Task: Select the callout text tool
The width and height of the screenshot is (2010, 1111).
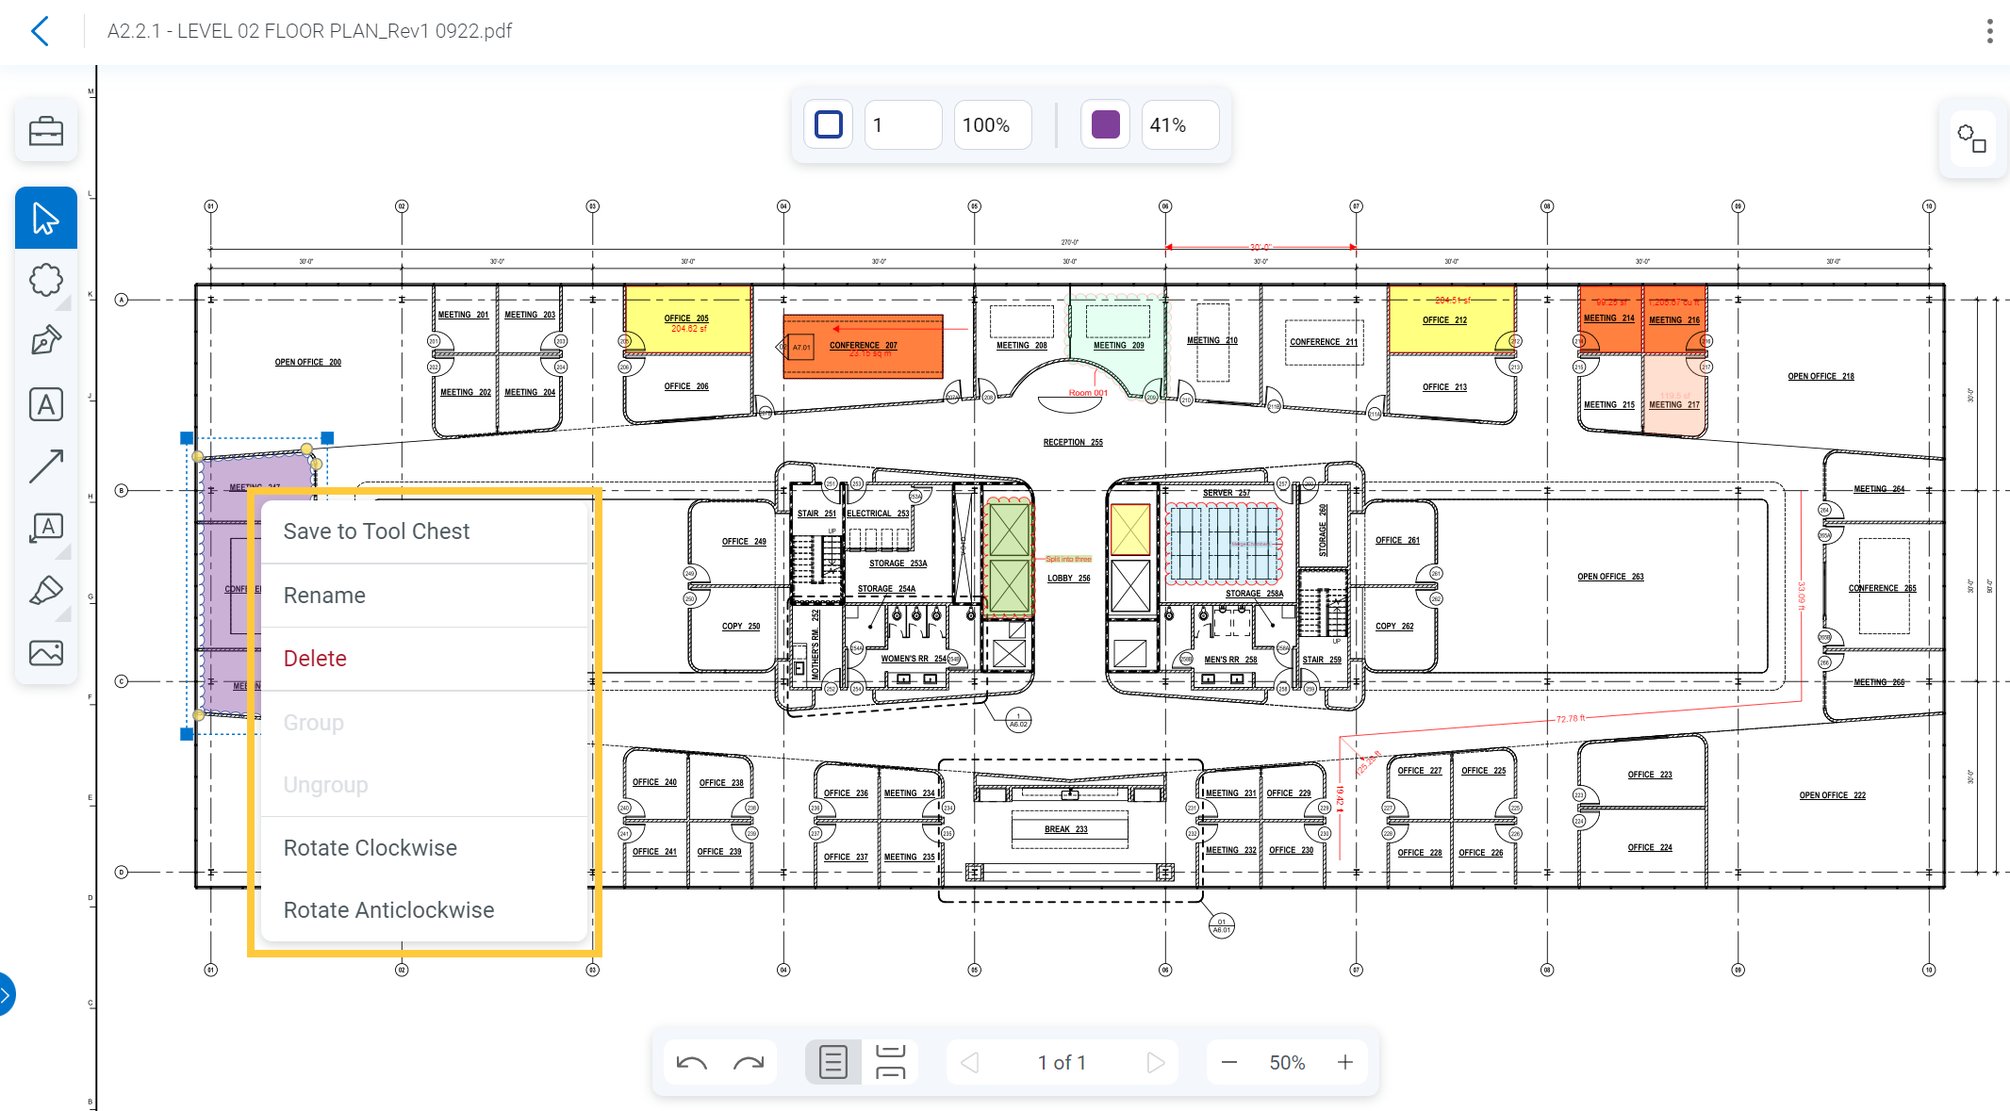Action: point(45,528)
